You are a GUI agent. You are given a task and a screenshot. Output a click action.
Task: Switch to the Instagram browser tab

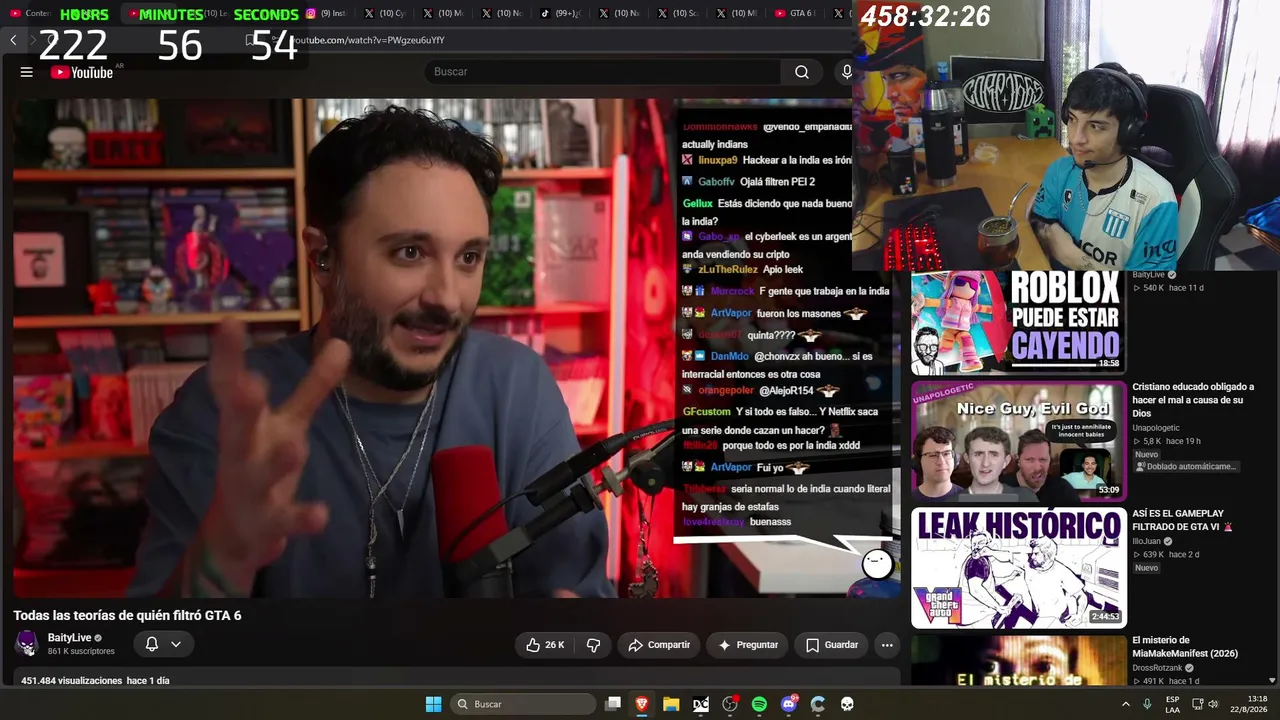(326, 13)
